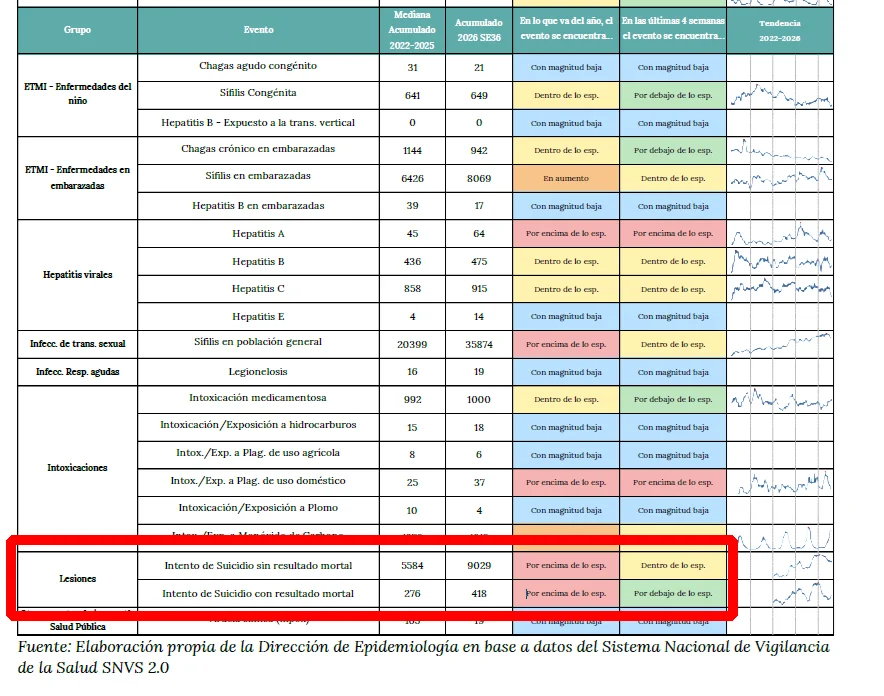Click the "Hepatitis virales" group cell
This screenshot has height=696, width=884.
pyautogui.click(x=77, y=274)
